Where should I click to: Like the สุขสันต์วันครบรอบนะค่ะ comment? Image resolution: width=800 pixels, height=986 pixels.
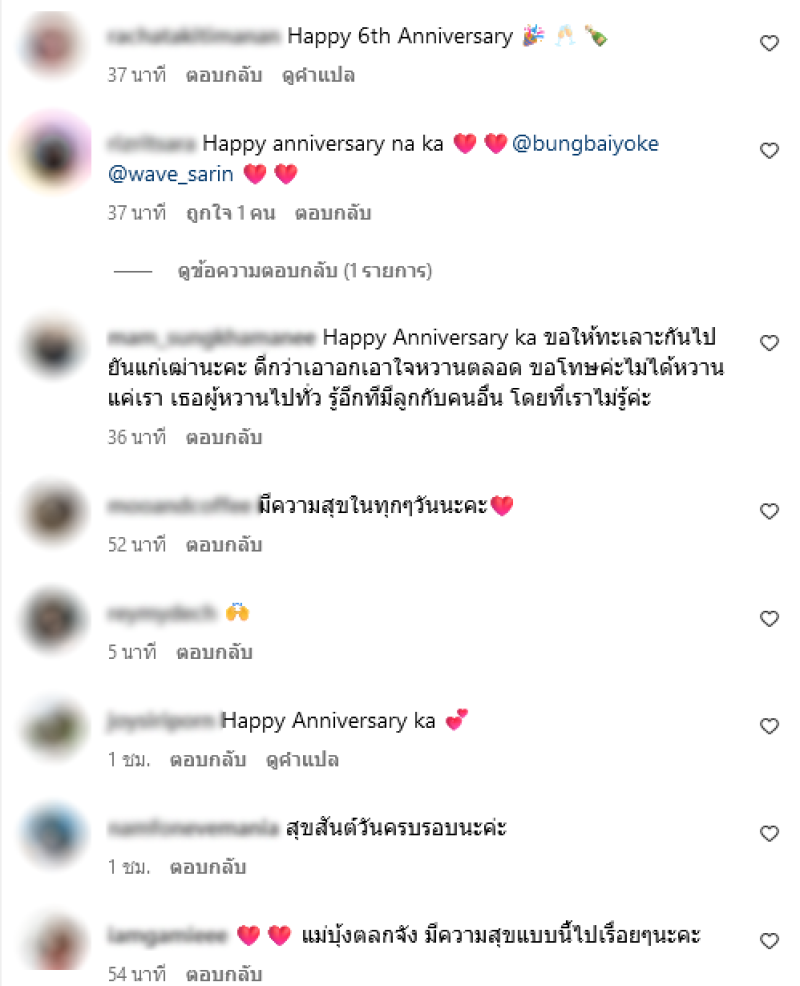(769, 834)
